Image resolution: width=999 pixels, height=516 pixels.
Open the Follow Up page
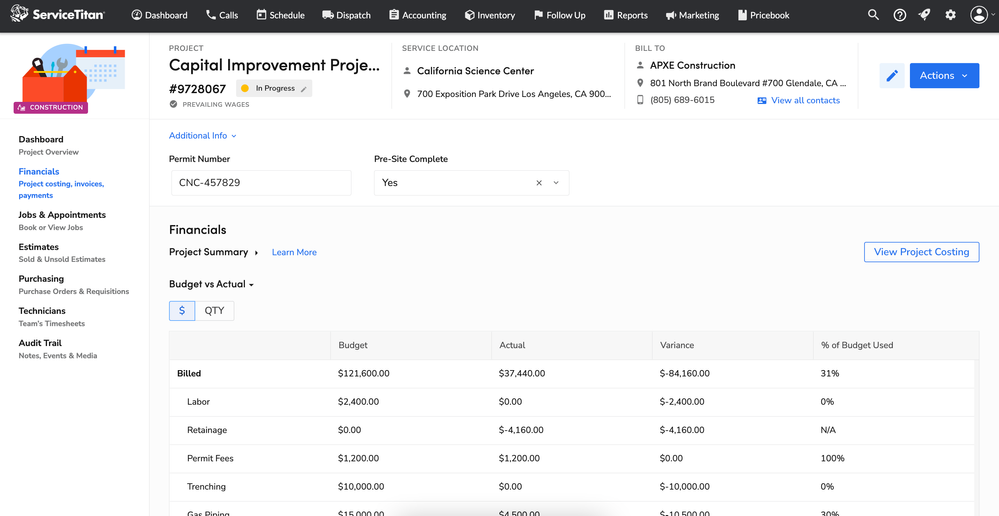point(559,15)
